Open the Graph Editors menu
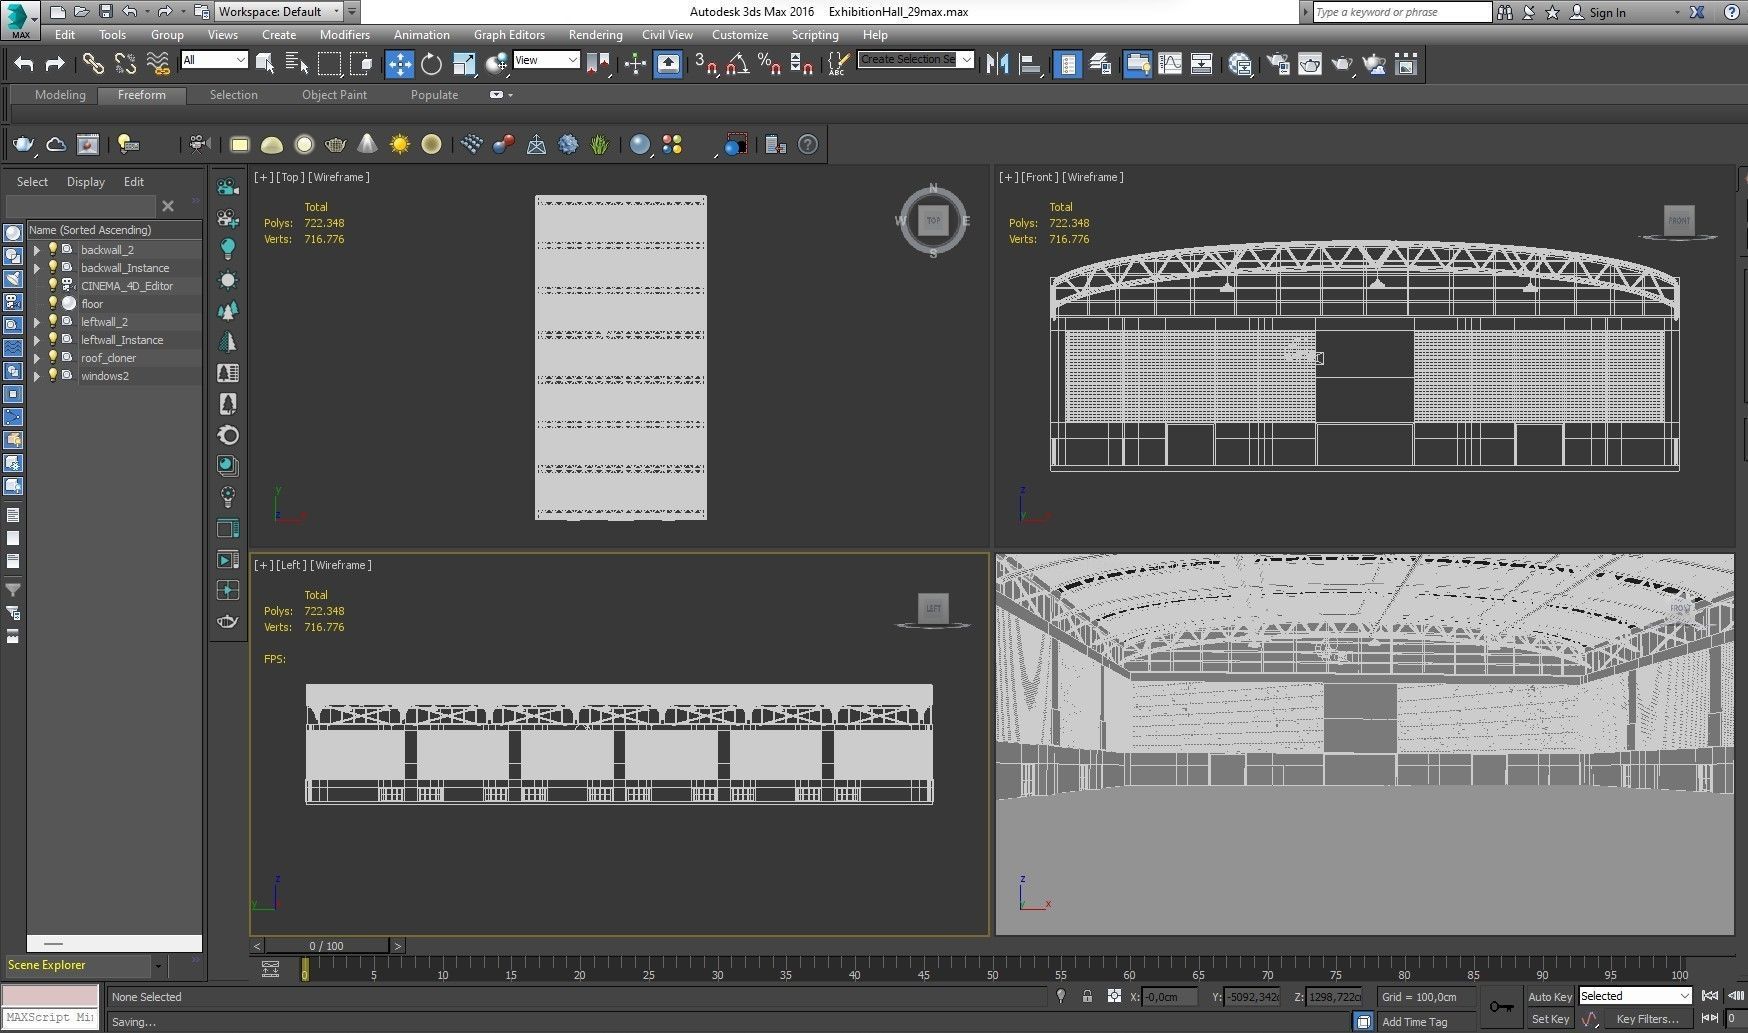The height and width of the screenshot is (1033, 1748). tap(509, 34)
